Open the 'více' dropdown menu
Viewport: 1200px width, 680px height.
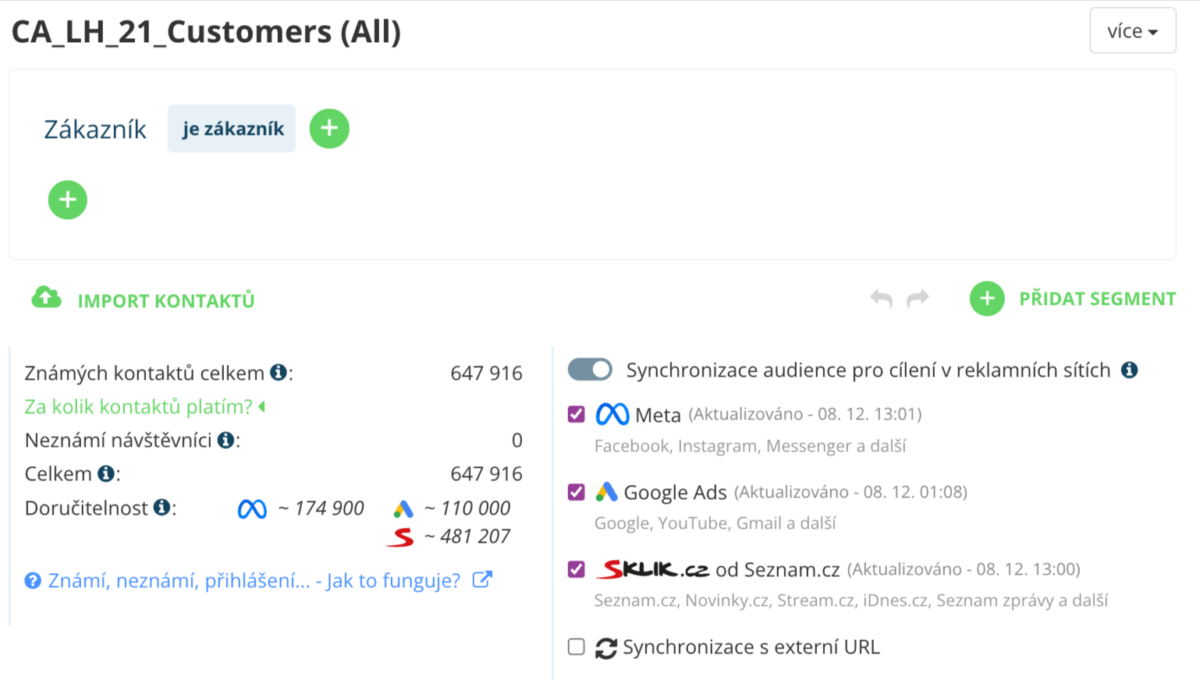1132,31
